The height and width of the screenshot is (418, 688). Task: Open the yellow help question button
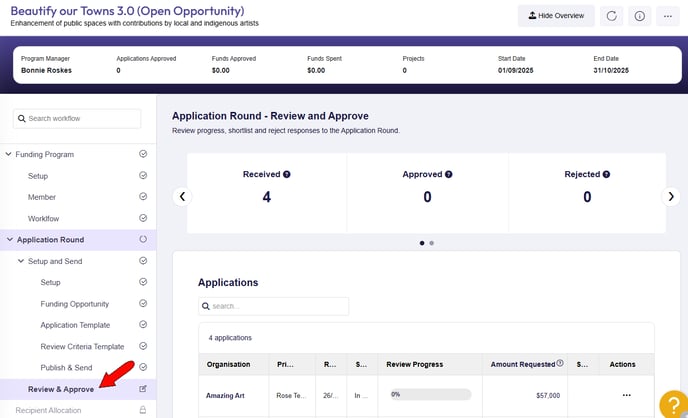tap(674, 405)
